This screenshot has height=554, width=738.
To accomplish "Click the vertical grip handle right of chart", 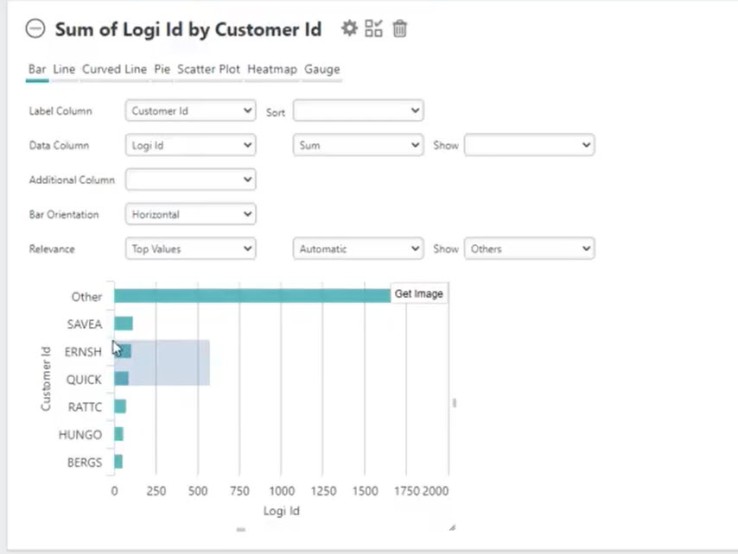I will point(454,403).
